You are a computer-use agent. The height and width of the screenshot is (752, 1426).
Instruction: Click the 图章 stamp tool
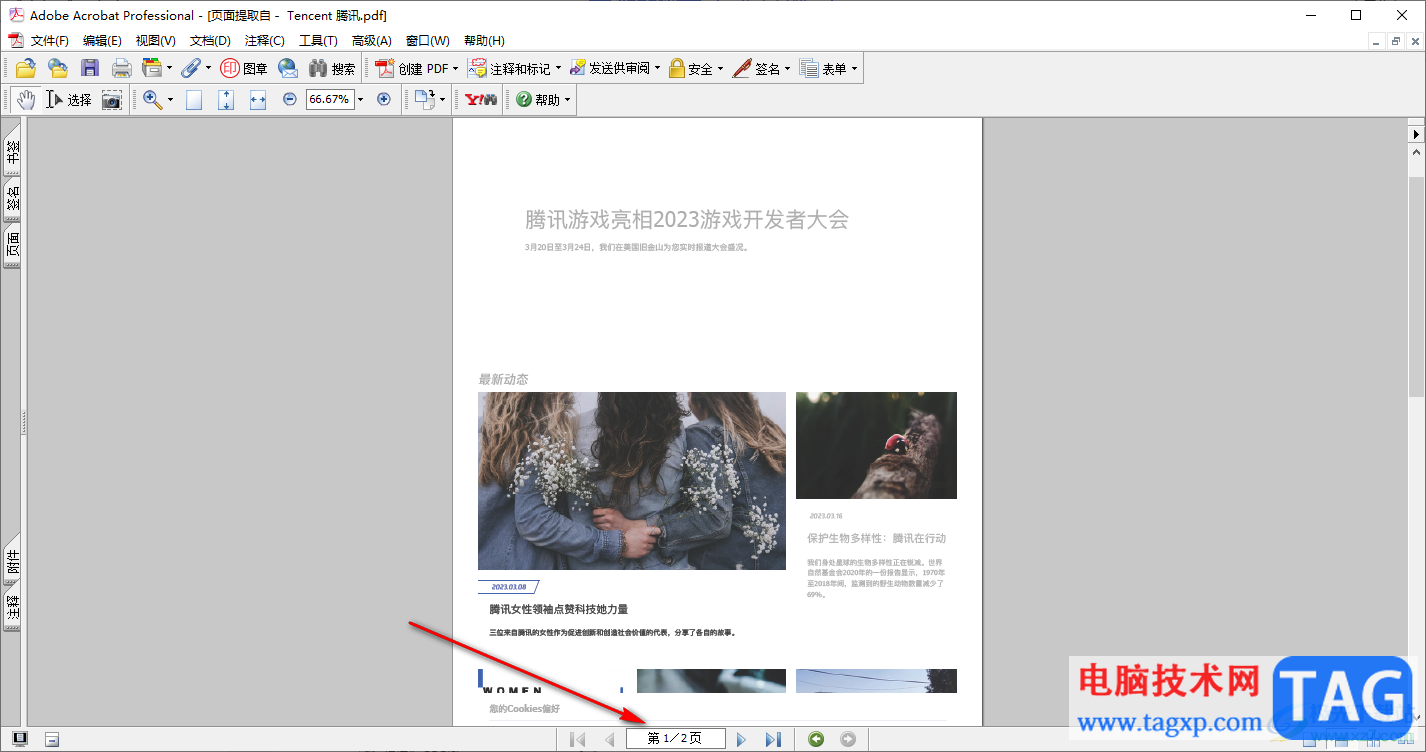[x=244, y=68]
